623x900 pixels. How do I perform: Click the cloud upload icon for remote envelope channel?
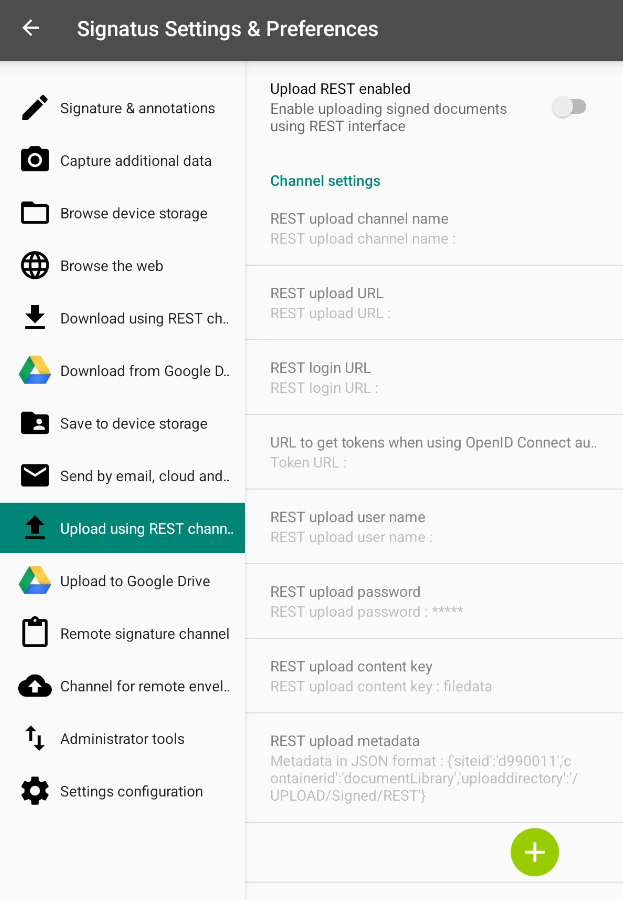tap(35, 686)
